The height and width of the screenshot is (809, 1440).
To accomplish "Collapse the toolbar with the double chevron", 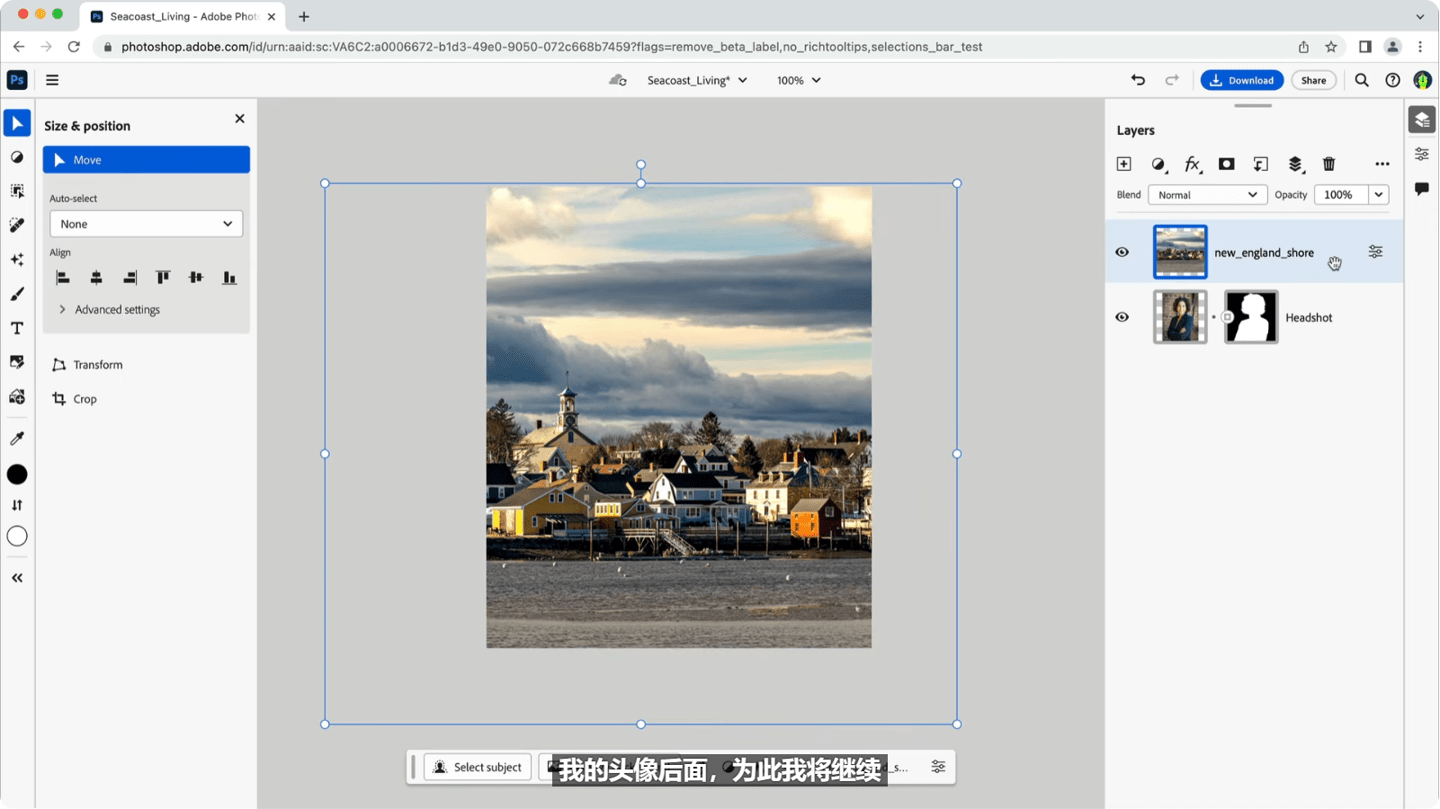I will tap(16, 577).
